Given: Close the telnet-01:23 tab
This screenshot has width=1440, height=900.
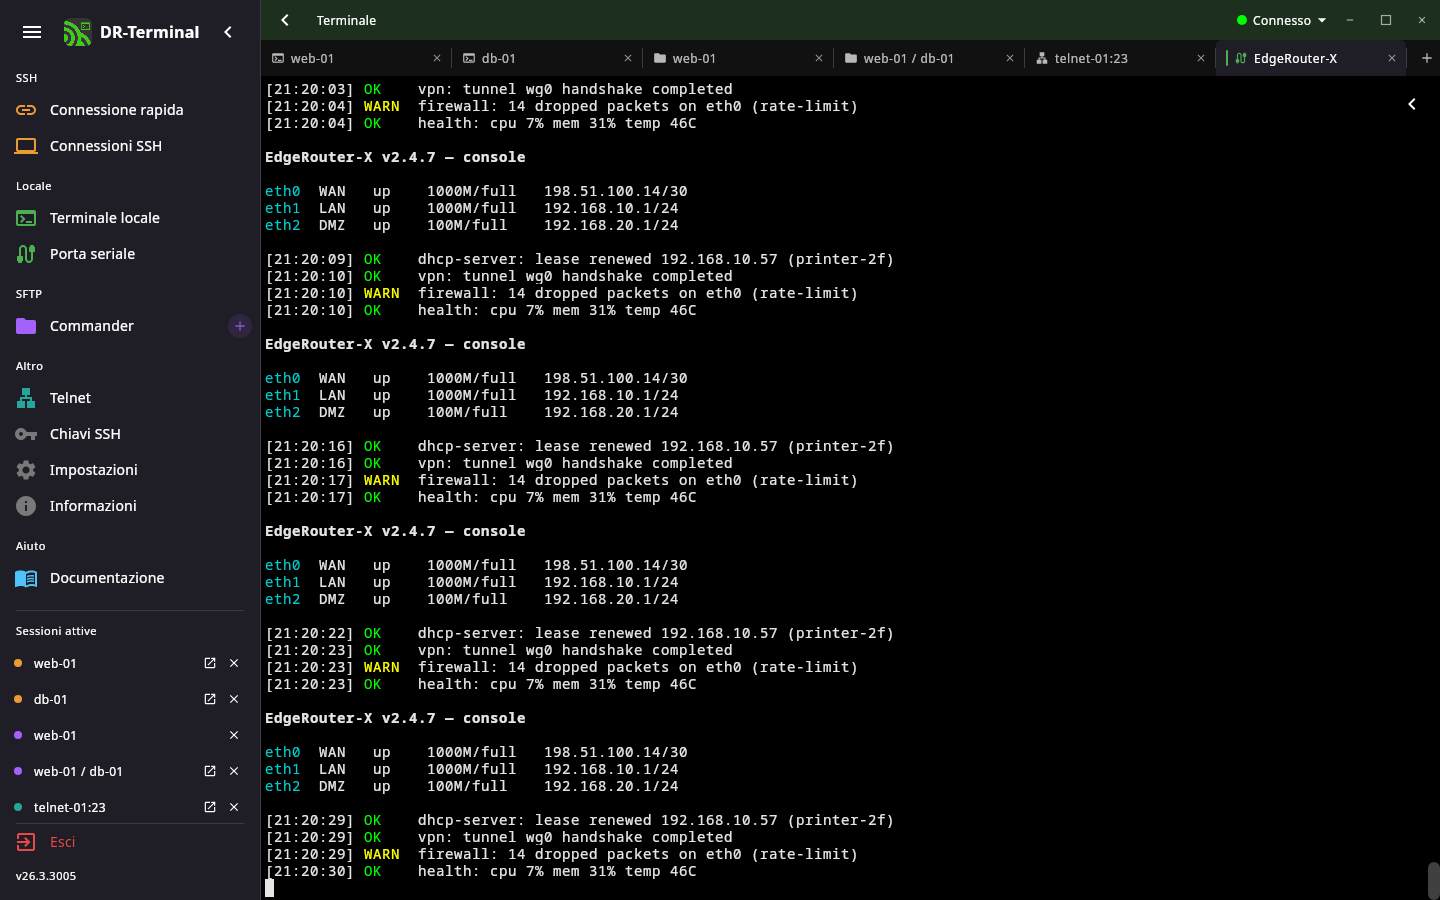Looking at the screenshot, I should pyautogui.click(x=1201, y=58).
